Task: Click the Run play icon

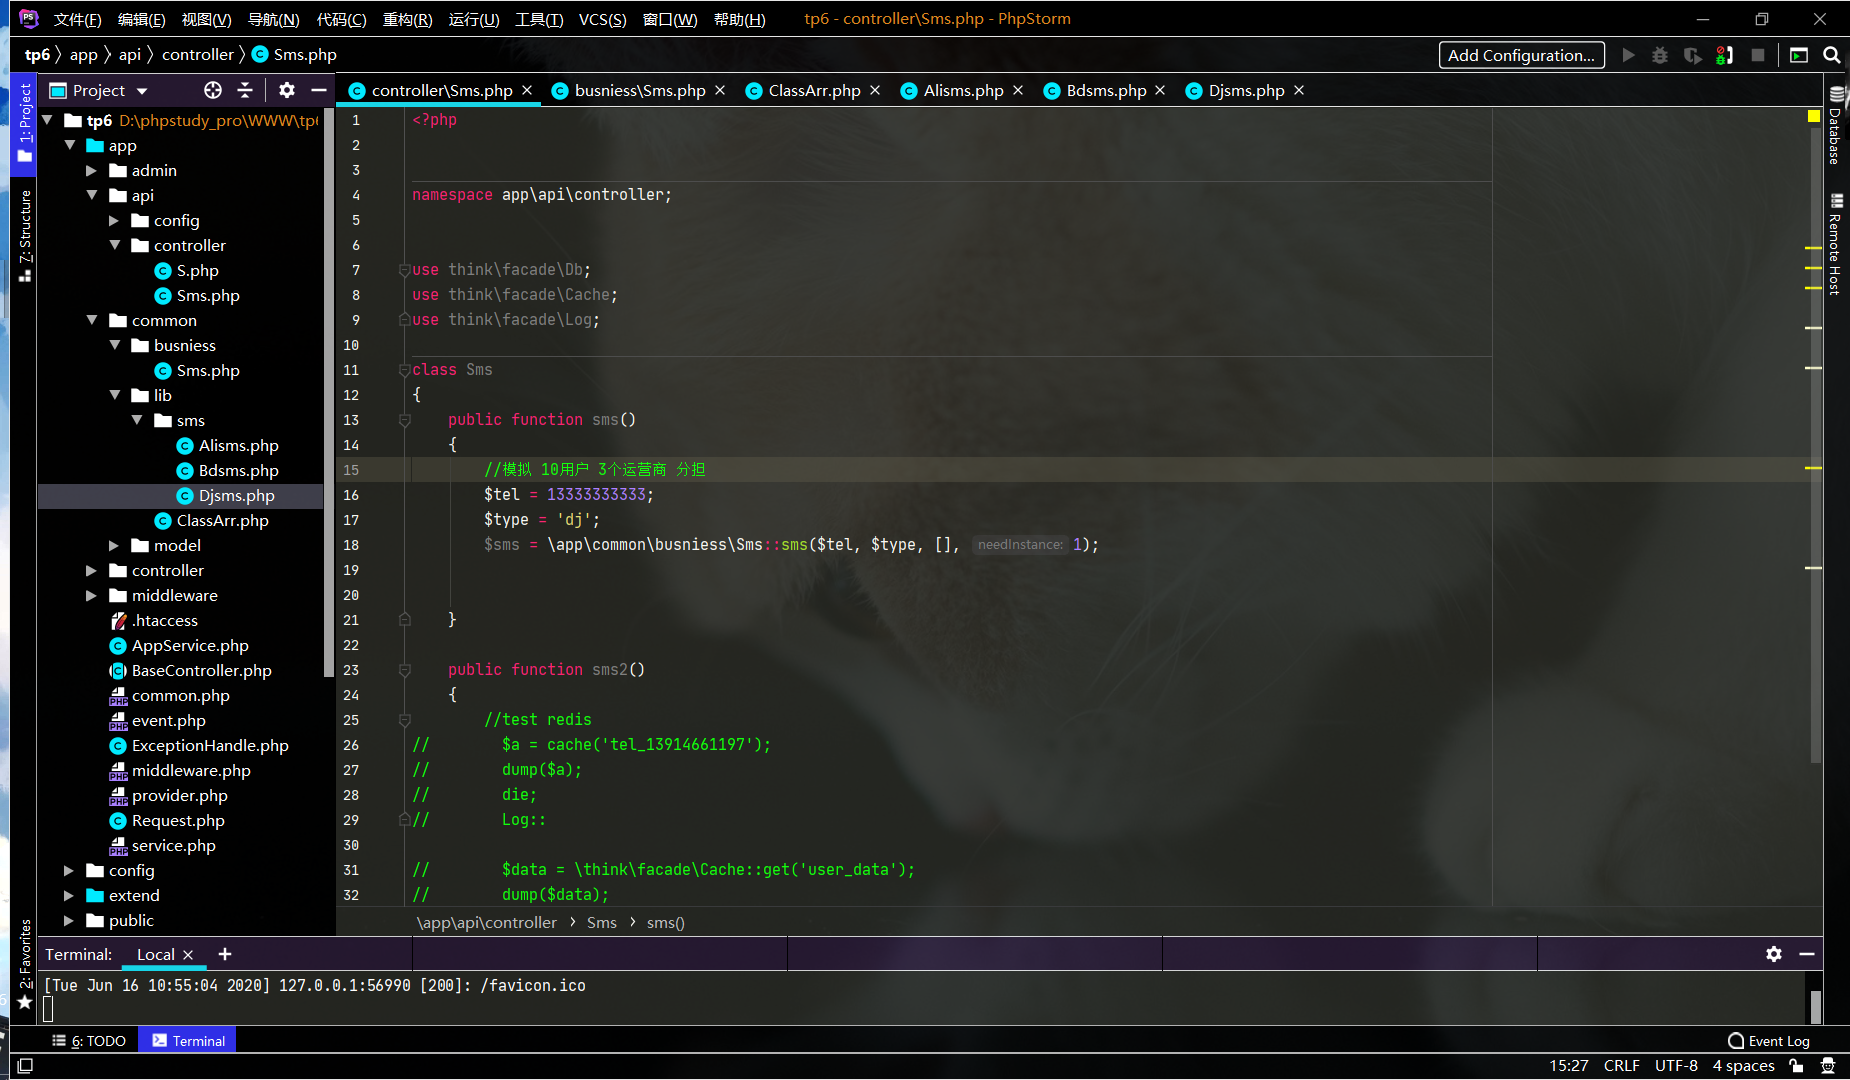Action: pos(1629,55)
